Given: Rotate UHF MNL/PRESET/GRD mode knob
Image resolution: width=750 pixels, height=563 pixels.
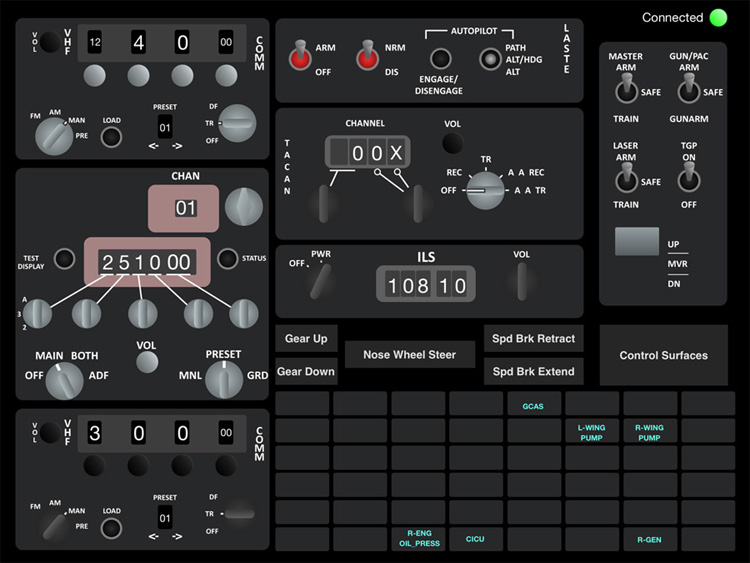Looking at the screenshot, I should [x=224, y=379].
